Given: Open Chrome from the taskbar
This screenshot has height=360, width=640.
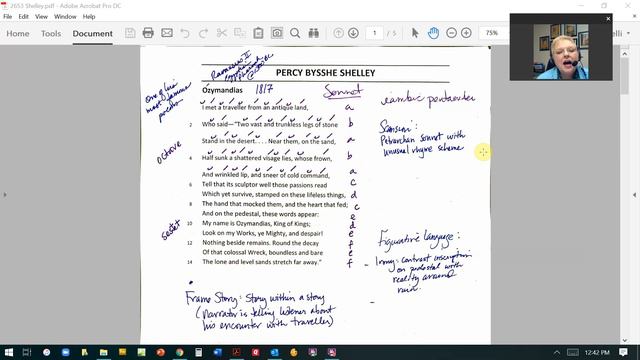Looking at the screenshot, I should click(180, 352).
